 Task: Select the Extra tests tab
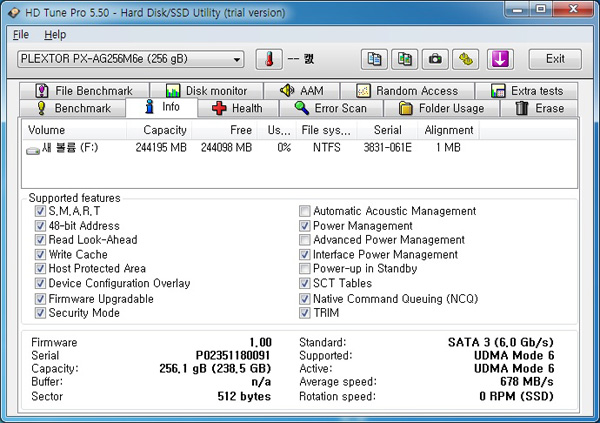(x=527, y=91)
